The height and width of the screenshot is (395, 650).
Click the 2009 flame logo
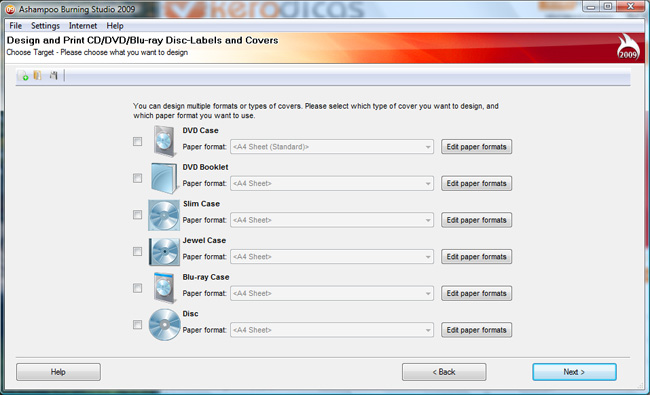pos(628,47)
